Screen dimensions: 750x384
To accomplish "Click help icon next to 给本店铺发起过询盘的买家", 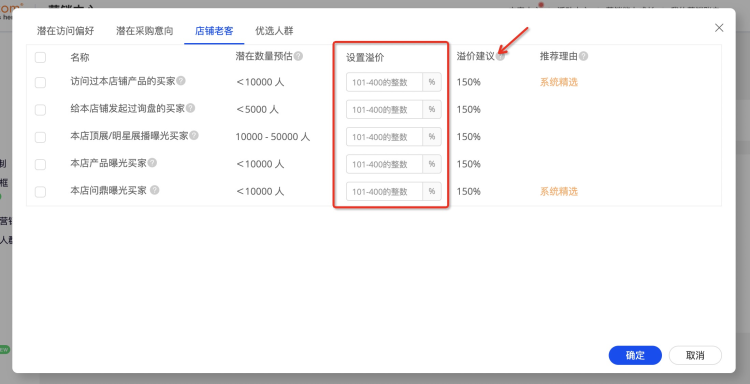I will pos(190,108).
